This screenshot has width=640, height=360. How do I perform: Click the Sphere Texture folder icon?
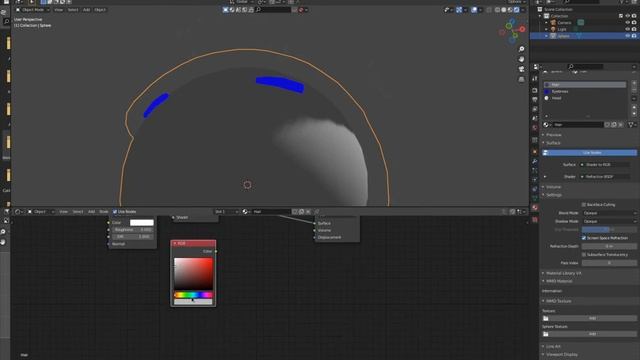(546, 334)
